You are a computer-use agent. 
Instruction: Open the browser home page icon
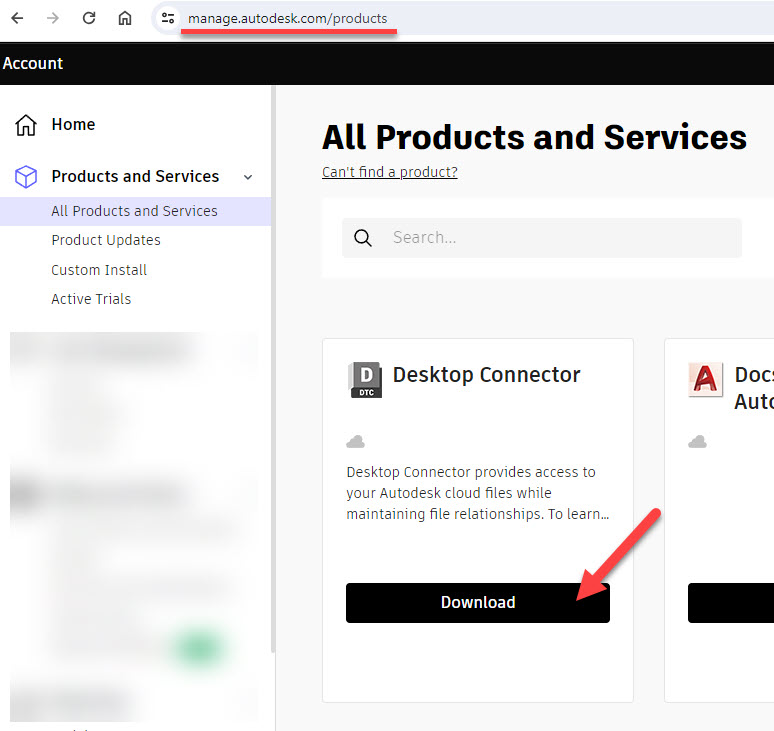coord(125,18)
